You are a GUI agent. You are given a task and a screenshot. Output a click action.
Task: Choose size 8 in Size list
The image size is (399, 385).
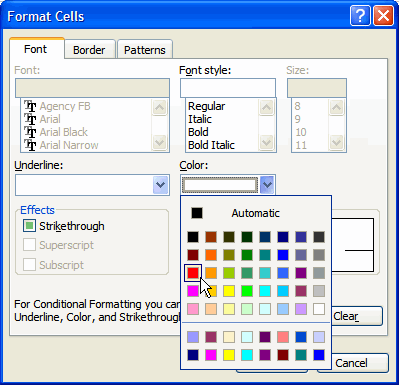(x=297, y=106)
